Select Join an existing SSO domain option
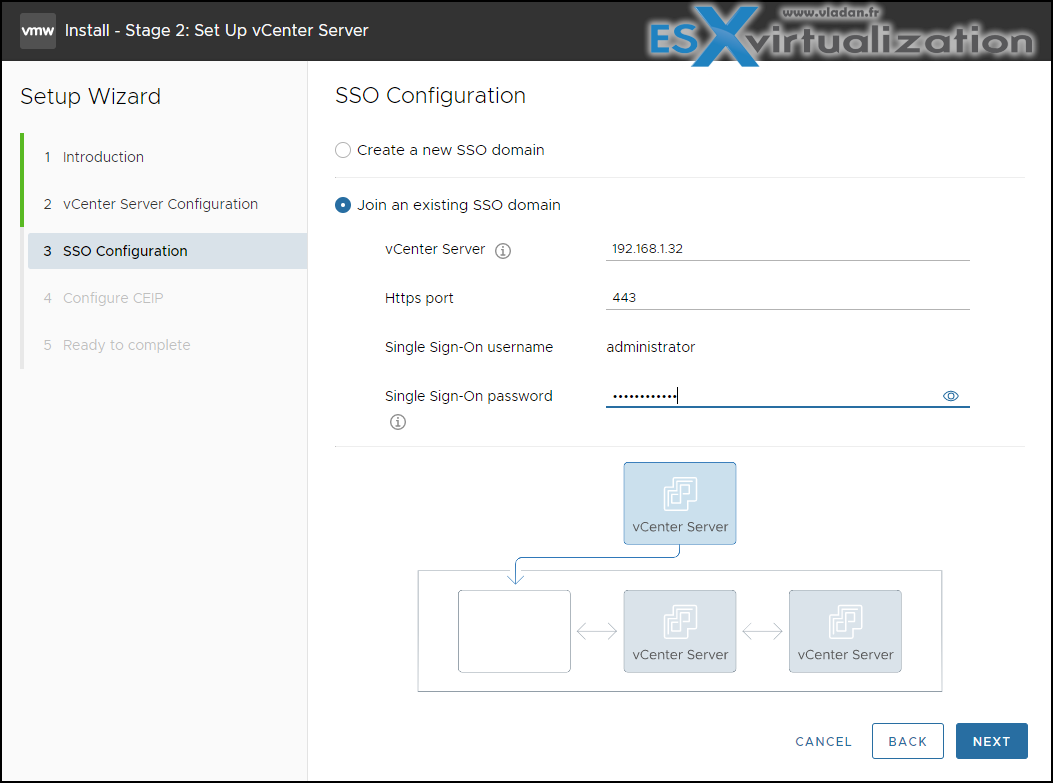This screenshot has height=783, width=1053. click(x=343, y=205)
